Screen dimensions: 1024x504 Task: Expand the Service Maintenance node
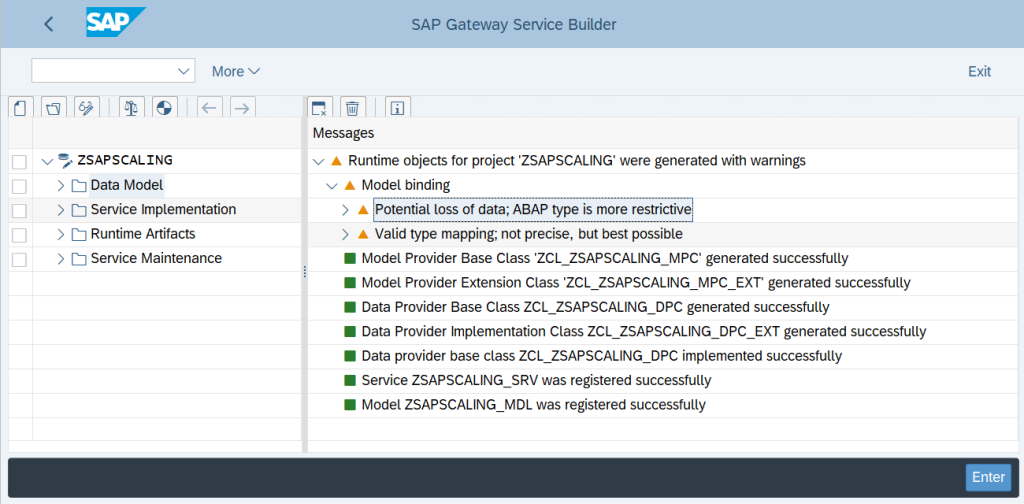click(61, 259)
